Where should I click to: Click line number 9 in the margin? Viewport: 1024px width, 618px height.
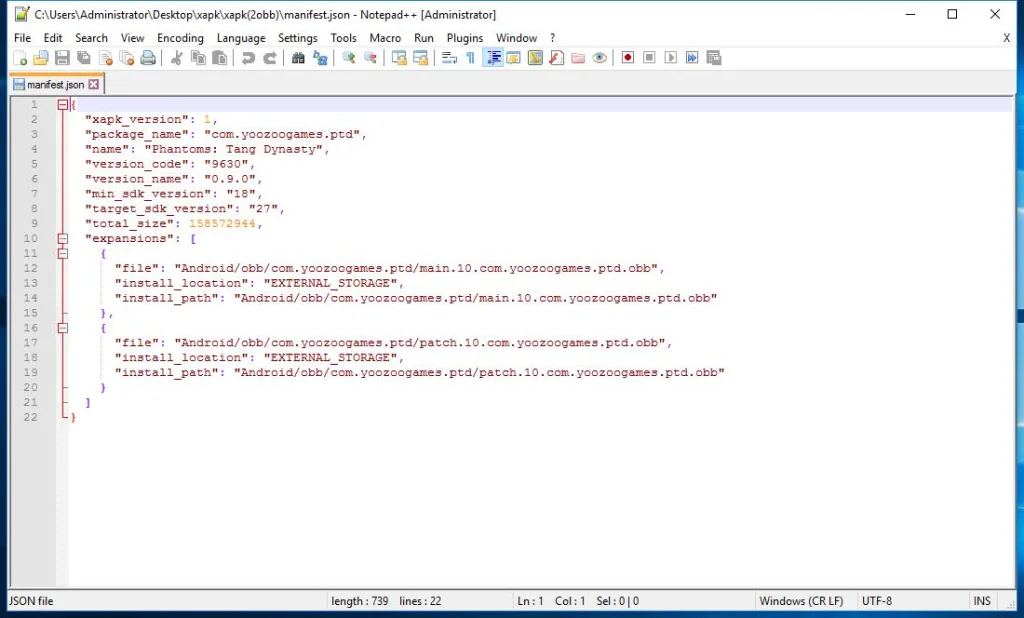click(34, 223)
